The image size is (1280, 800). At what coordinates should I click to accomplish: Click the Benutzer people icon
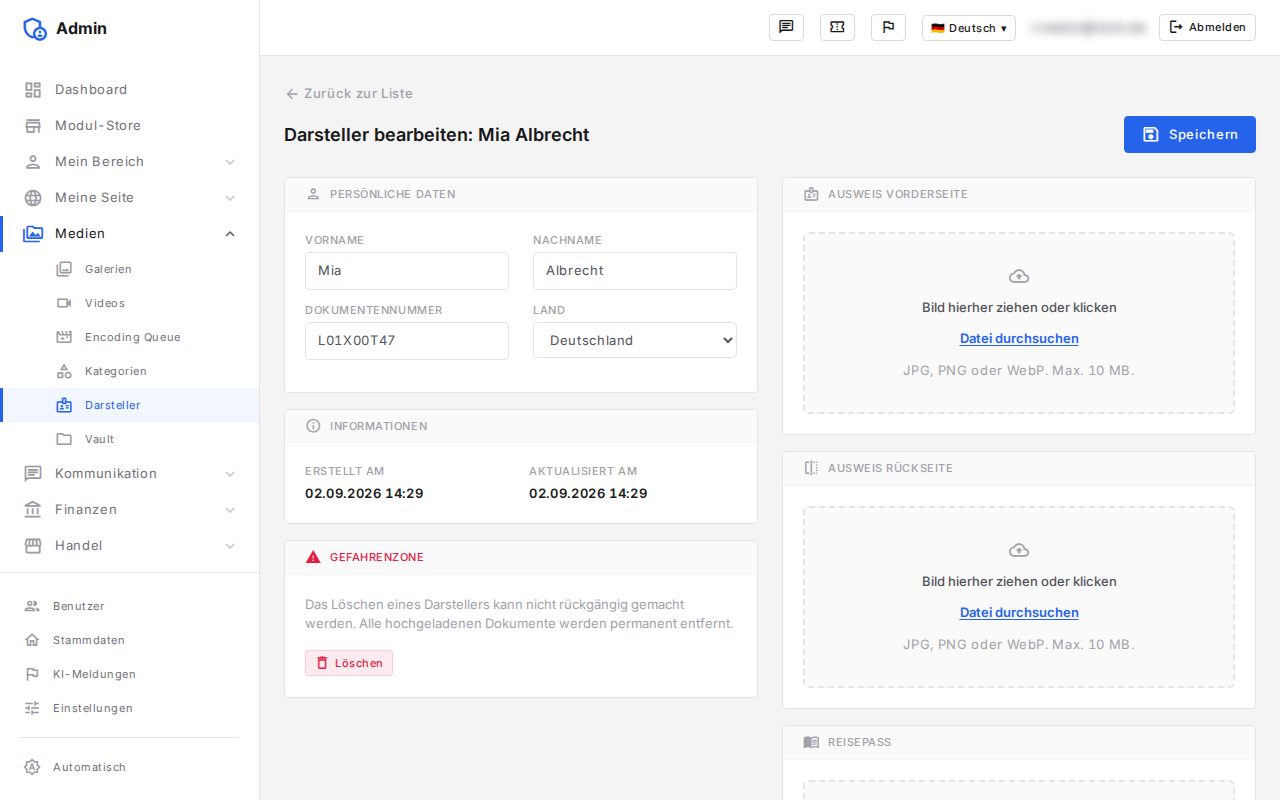(32, 606)
